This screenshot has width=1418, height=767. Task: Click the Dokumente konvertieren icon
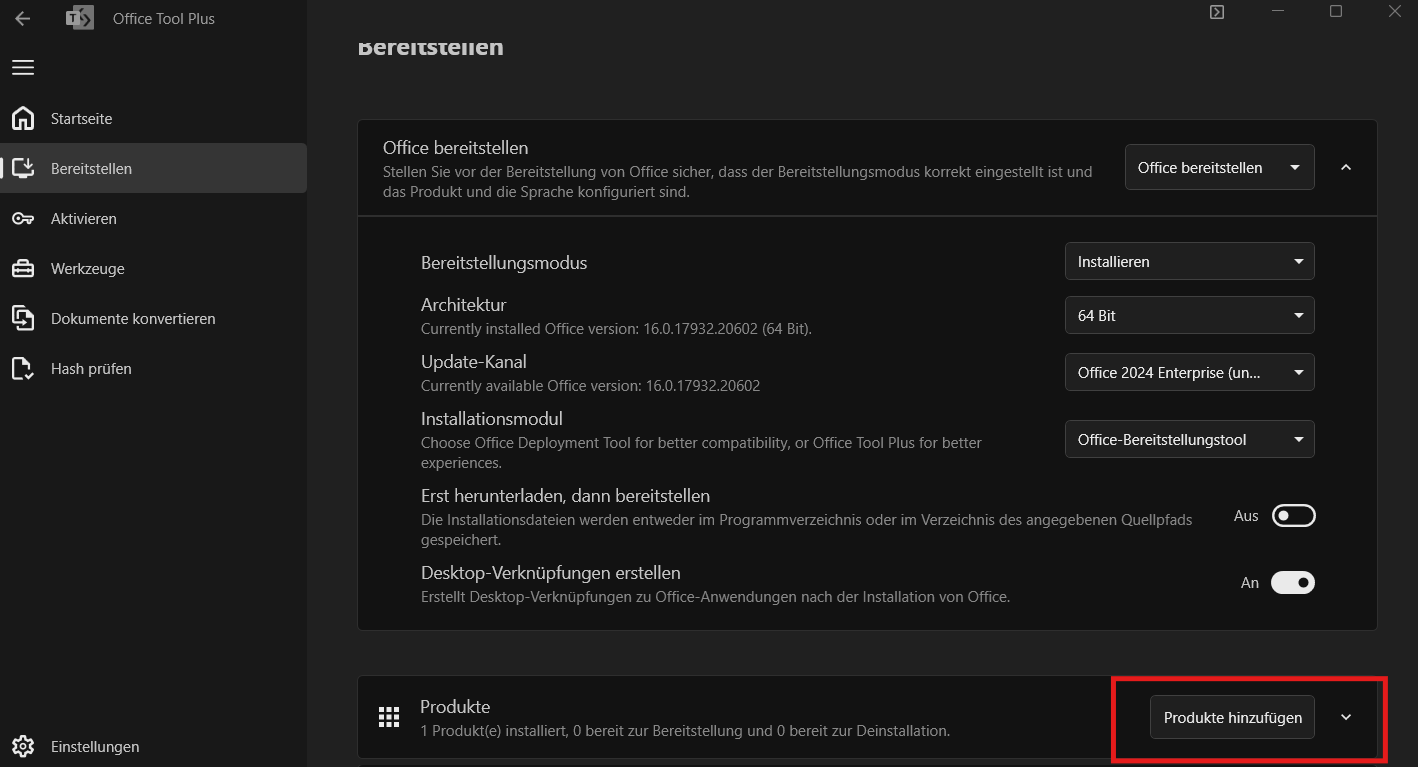pyautogui.click(x=22, y=319)
